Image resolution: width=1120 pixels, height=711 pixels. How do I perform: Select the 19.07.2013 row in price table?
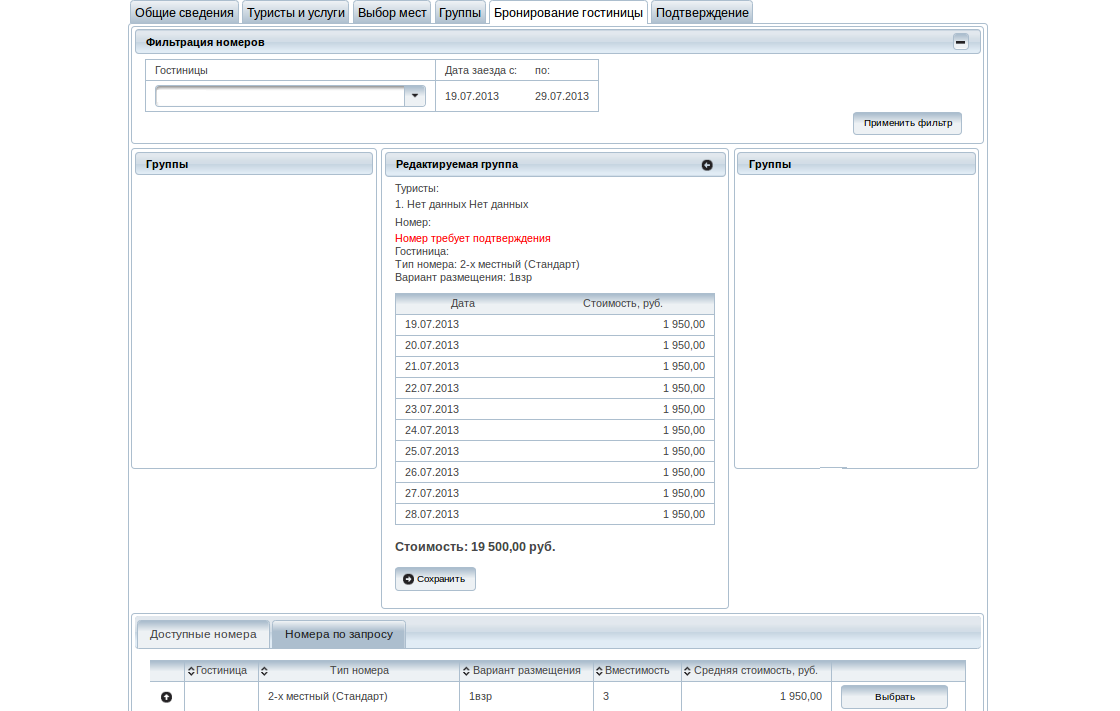555,324
